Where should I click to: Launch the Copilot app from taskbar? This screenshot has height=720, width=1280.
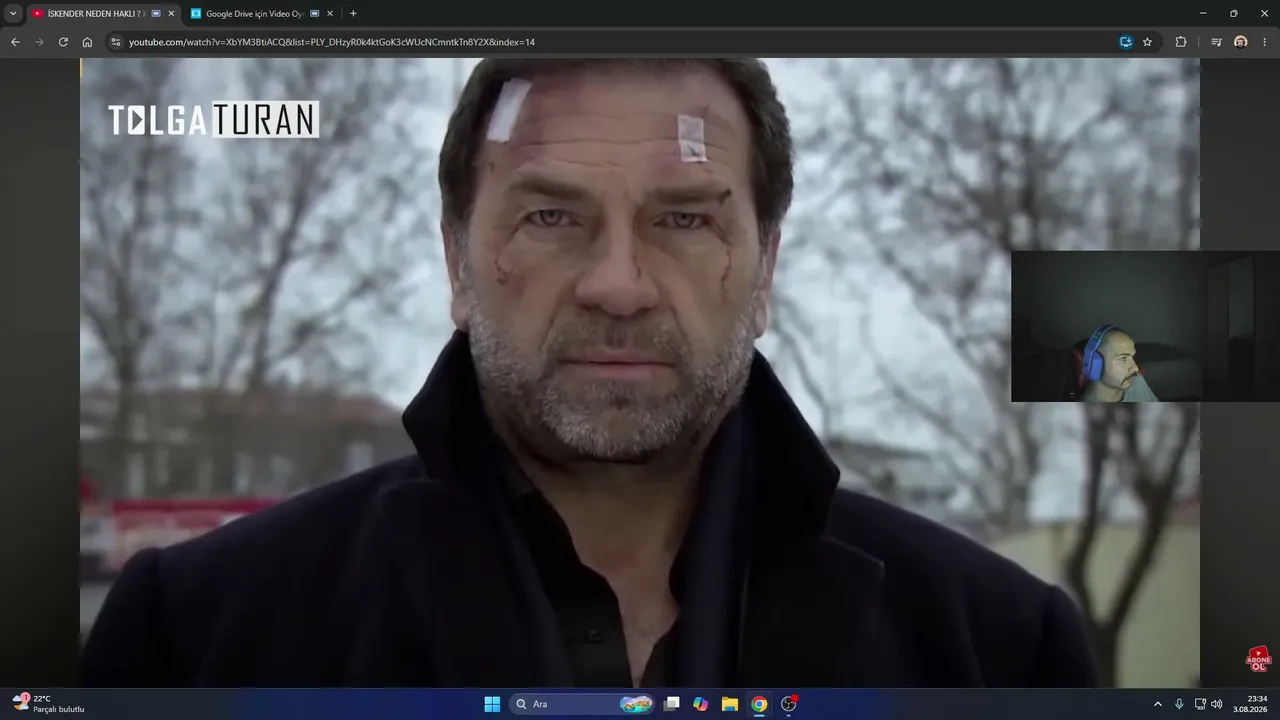[701, 704]
